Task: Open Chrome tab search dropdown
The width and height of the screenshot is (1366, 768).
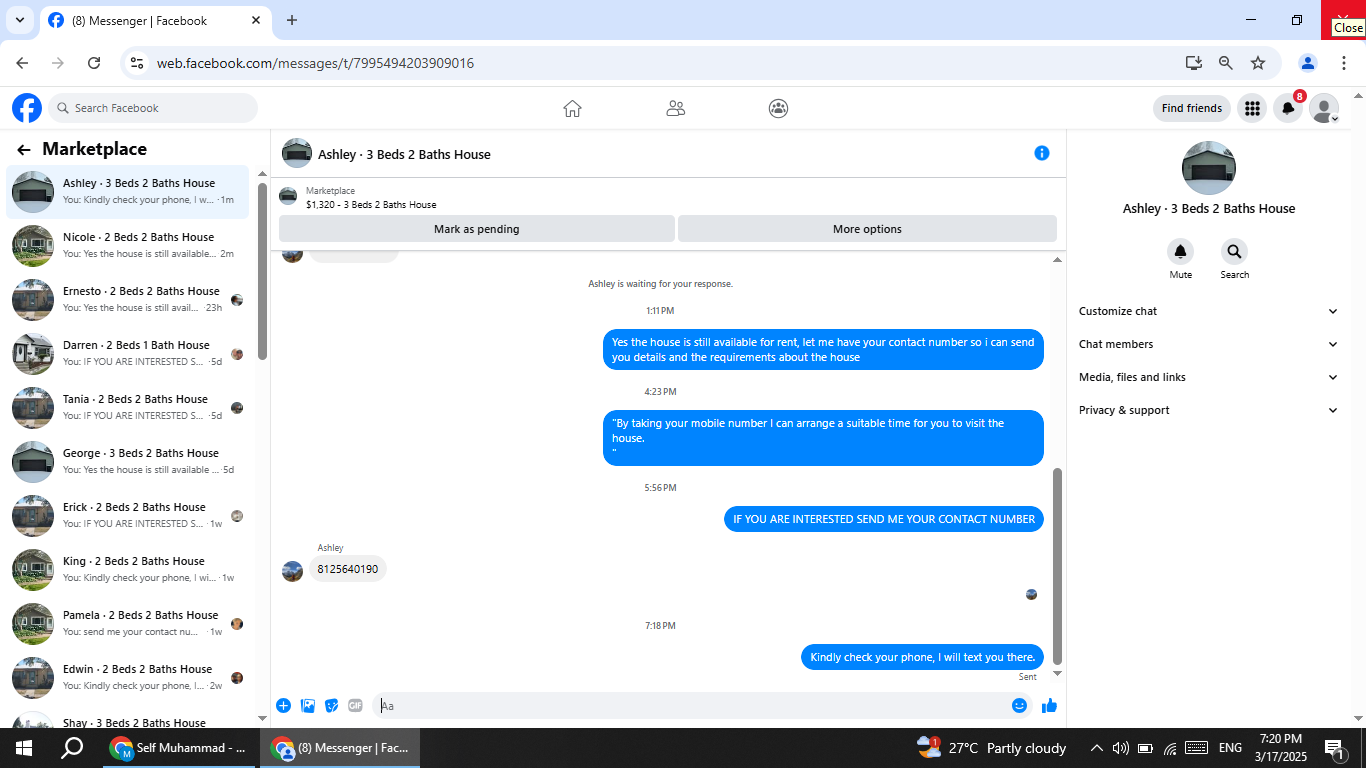Action: (x=19, y=20)
